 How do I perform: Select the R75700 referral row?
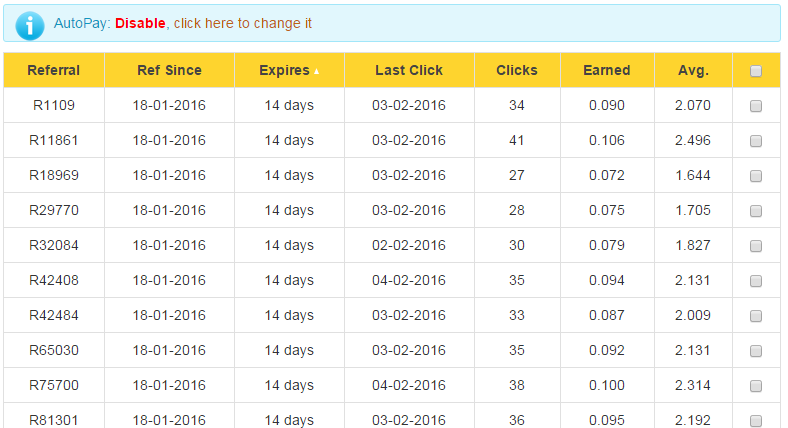(x=54, y=386)
